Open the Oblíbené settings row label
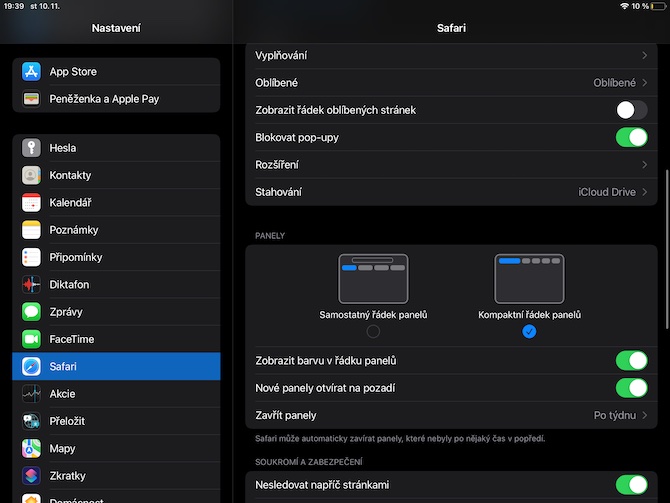This screenshot has height=503, width=670. [x=276, y=83]
